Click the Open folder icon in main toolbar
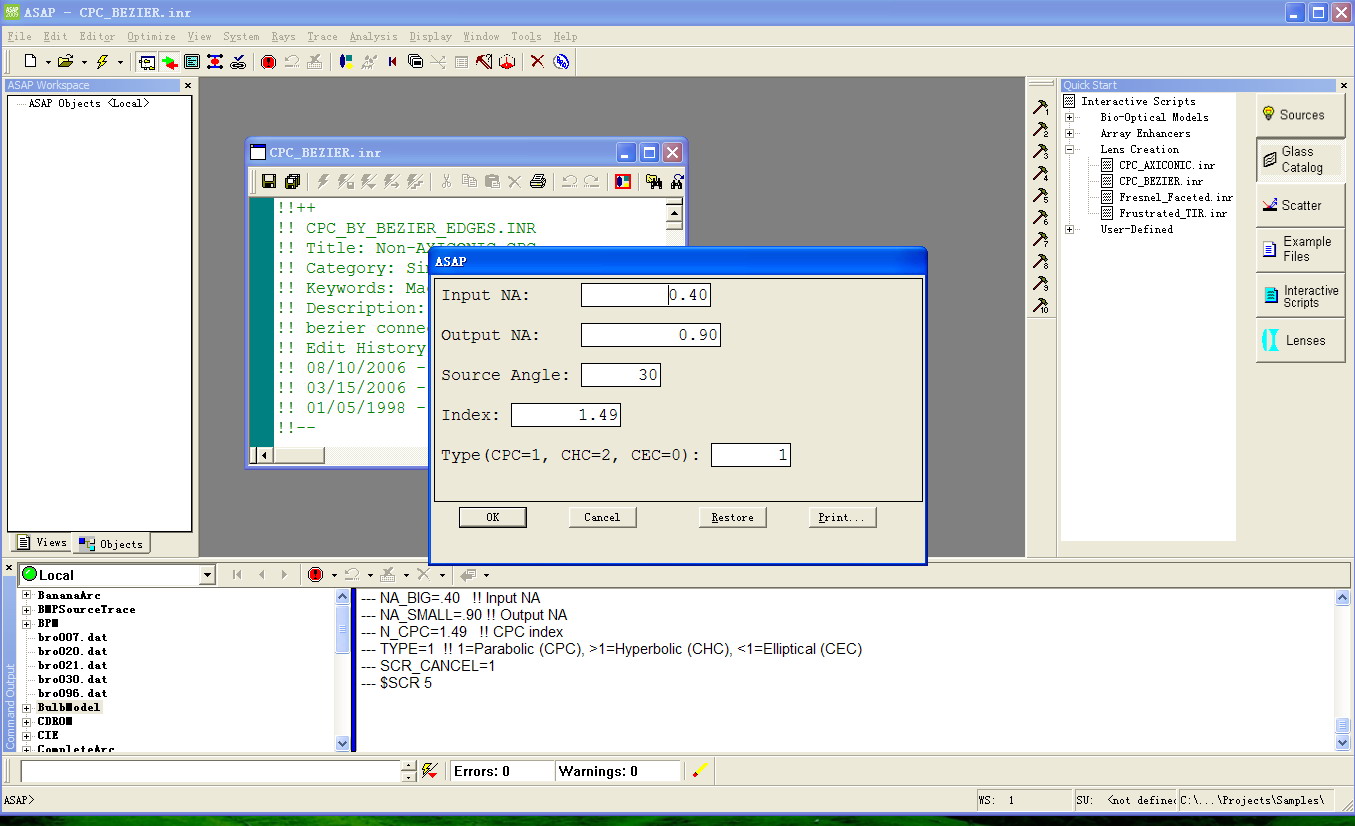This screenshot has width=1355, height=826. pos(65,62)
